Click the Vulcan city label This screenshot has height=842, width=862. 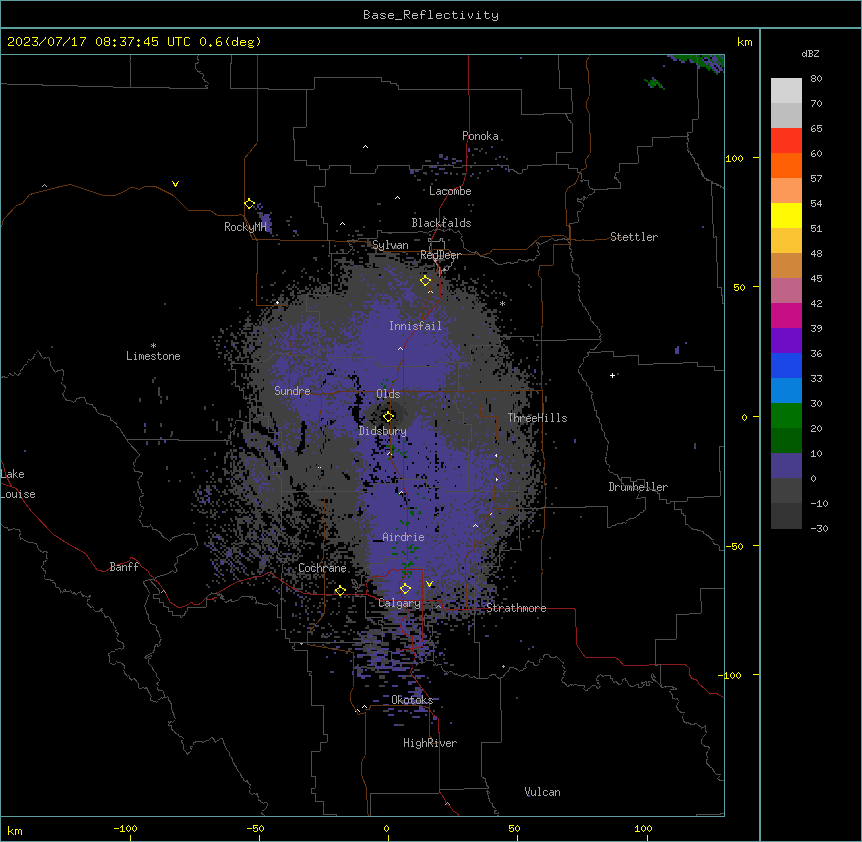click(x=543, y=792)
